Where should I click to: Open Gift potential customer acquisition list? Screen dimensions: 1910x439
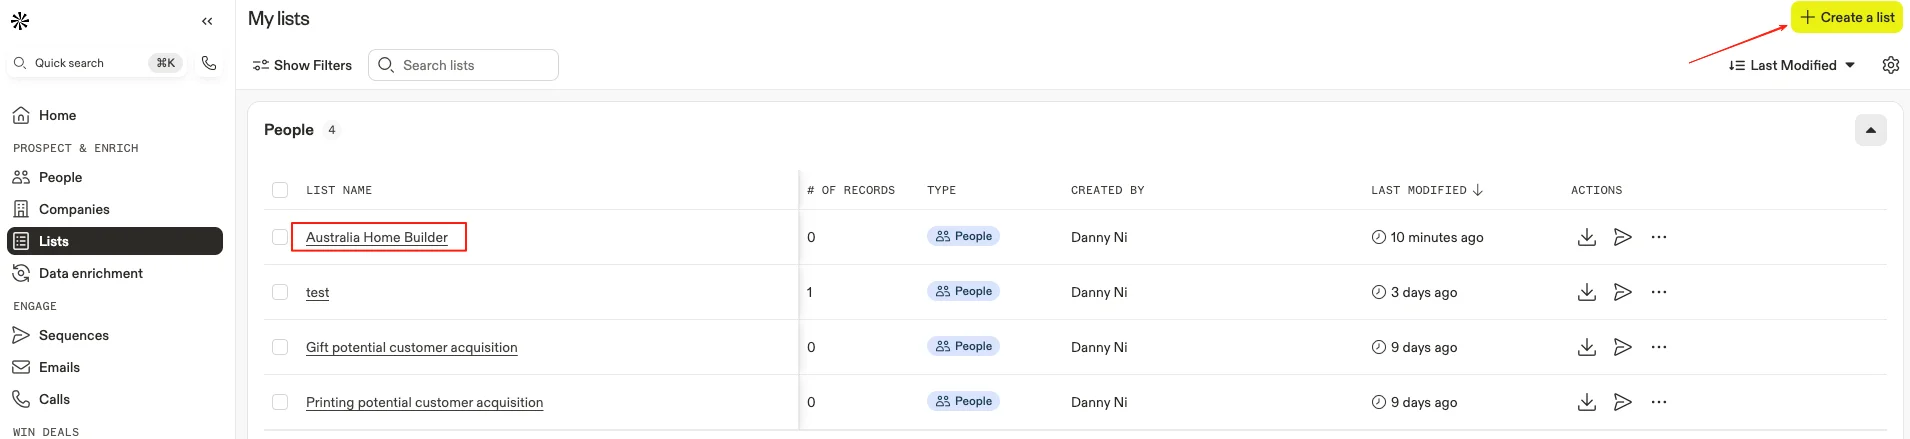point(412,347)
